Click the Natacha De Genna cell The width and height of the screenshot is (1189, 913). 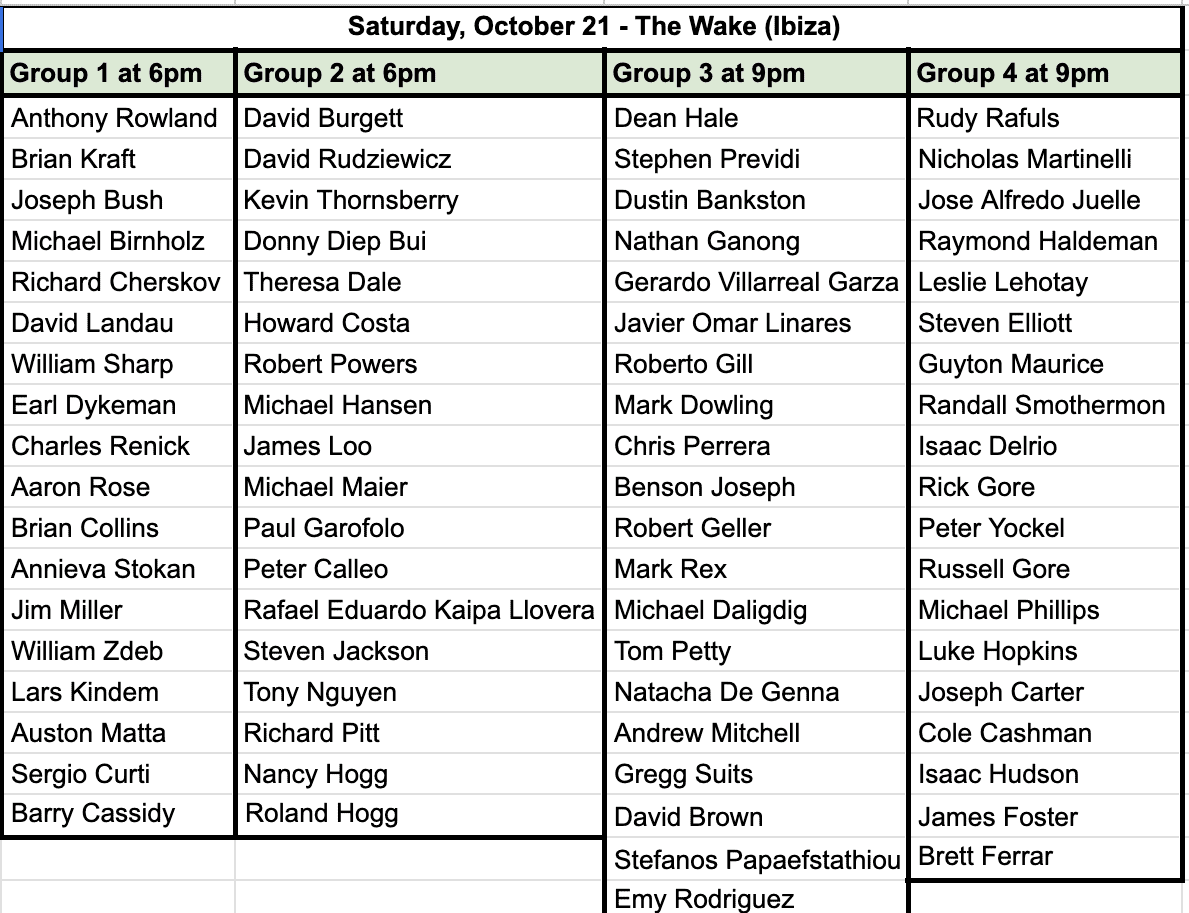click(757, 692)
